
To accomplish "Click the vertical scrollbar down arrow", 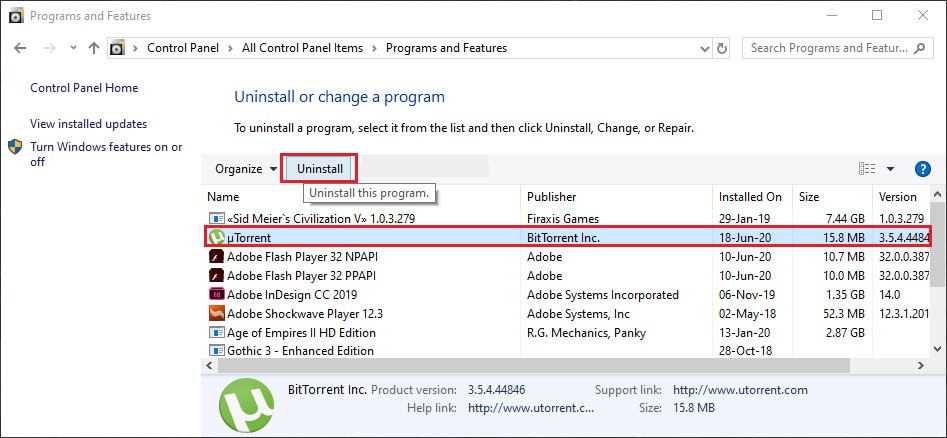I will pyautogui.click(x=937, y=349).
